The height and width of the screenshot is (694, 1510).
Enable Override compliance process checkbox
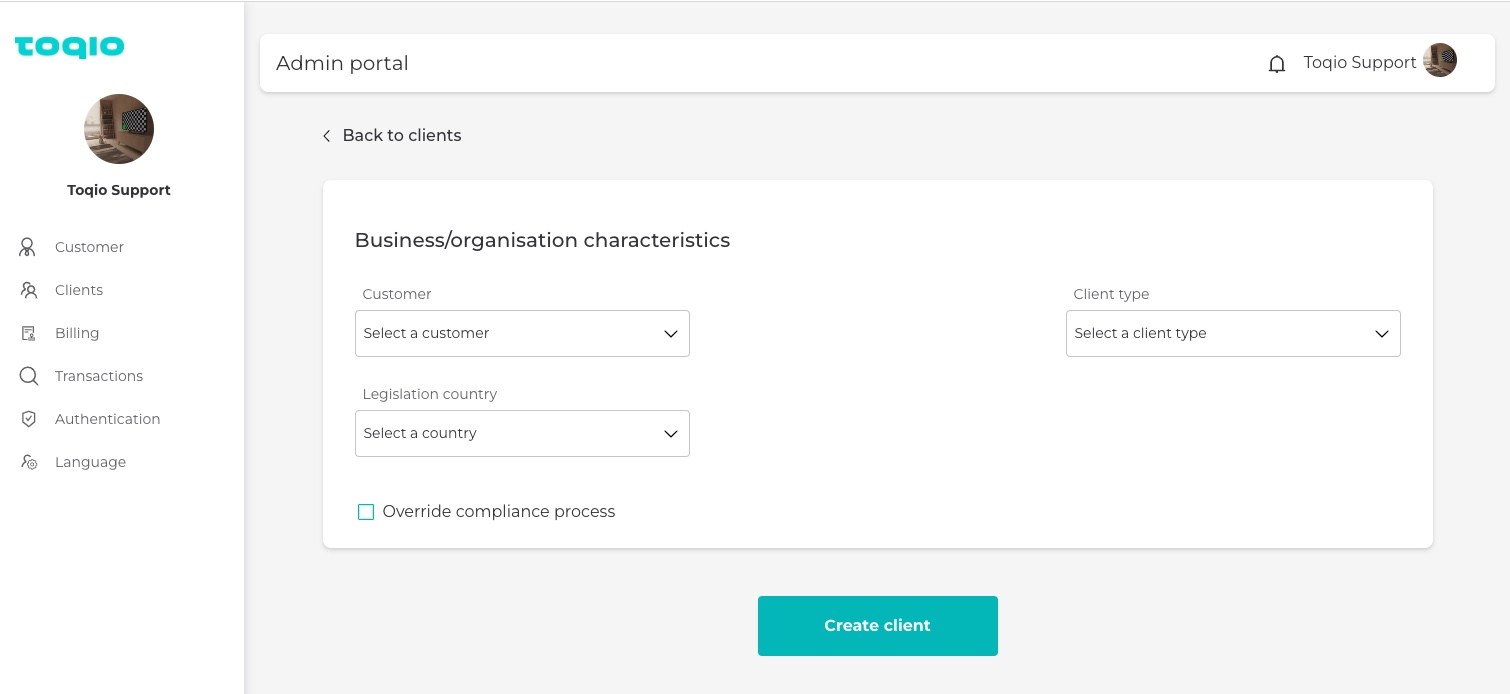tap(366, 512)
